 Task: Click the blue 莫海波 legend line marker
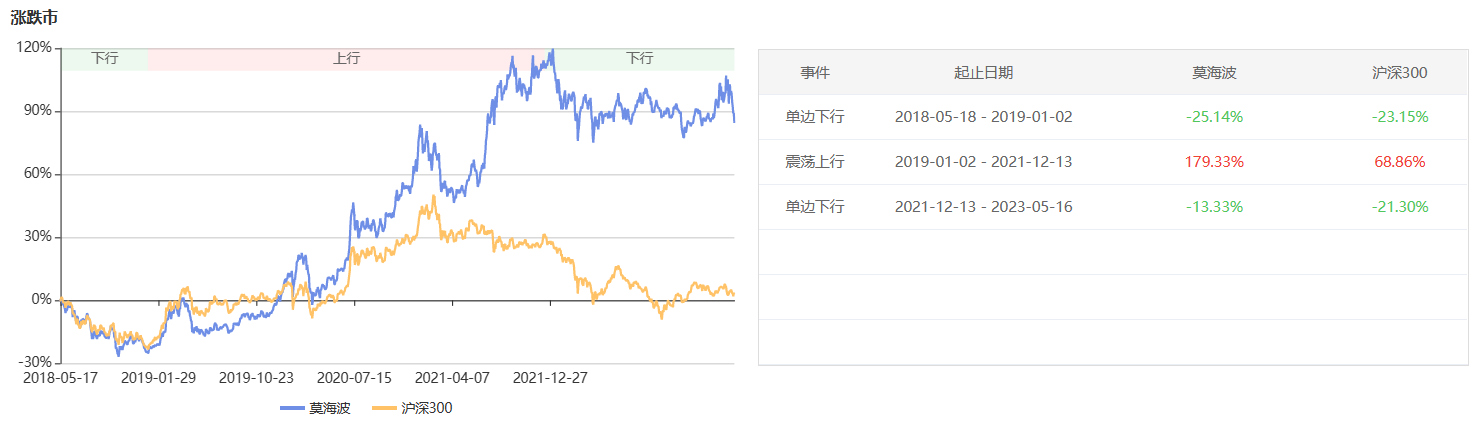pyautogui.click(x=292, y=408)
